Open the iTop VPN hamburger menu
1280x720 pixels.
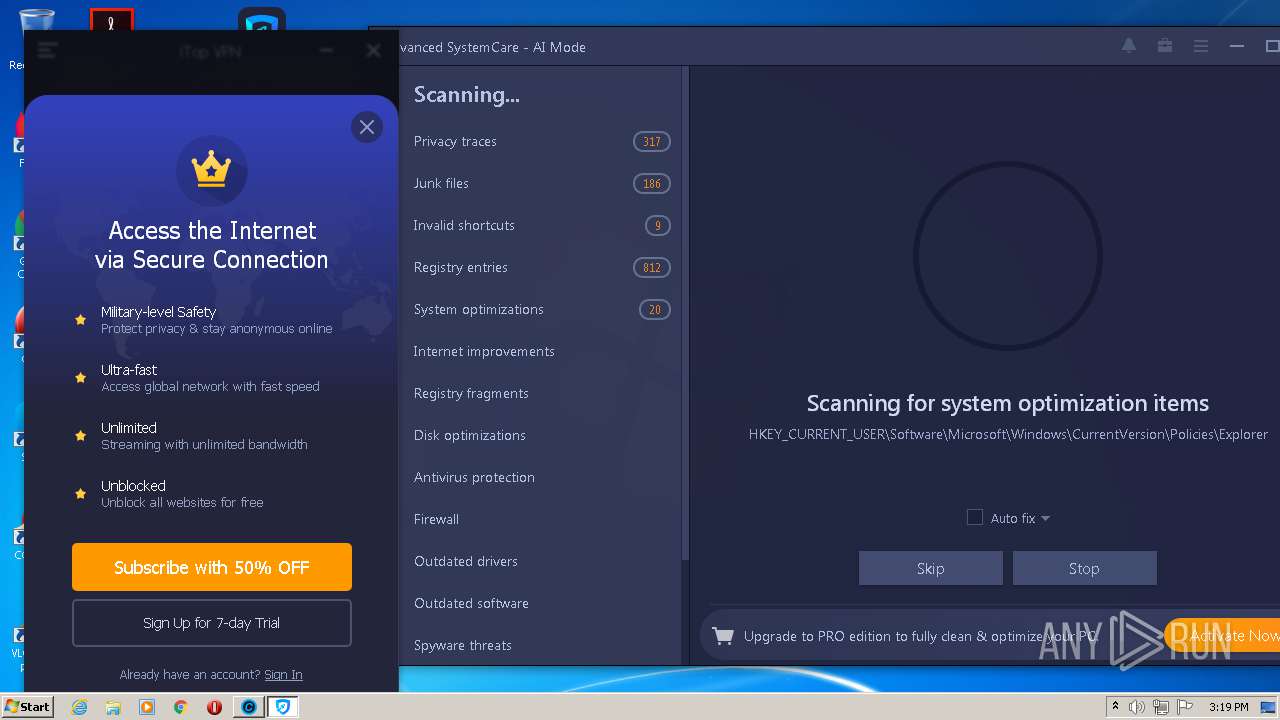[47, 51]
